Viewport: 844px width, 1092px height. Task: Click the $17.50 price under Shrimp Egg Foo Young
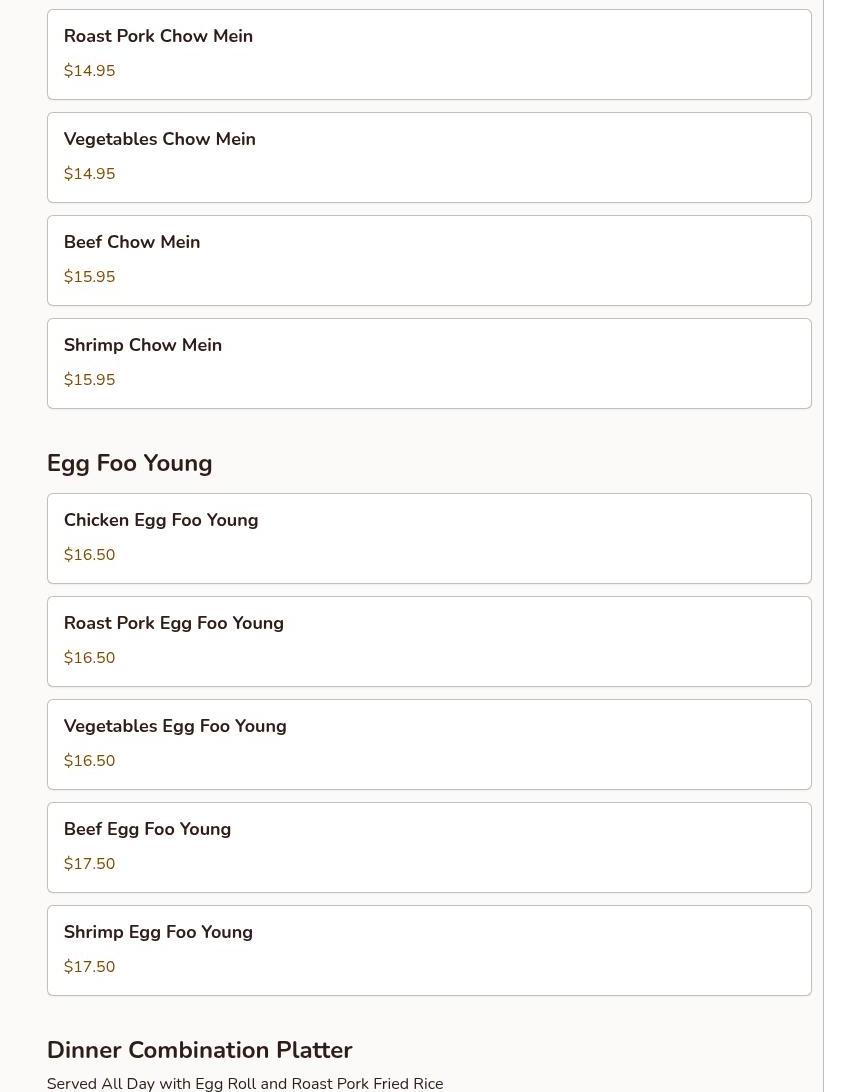(90, 967)
